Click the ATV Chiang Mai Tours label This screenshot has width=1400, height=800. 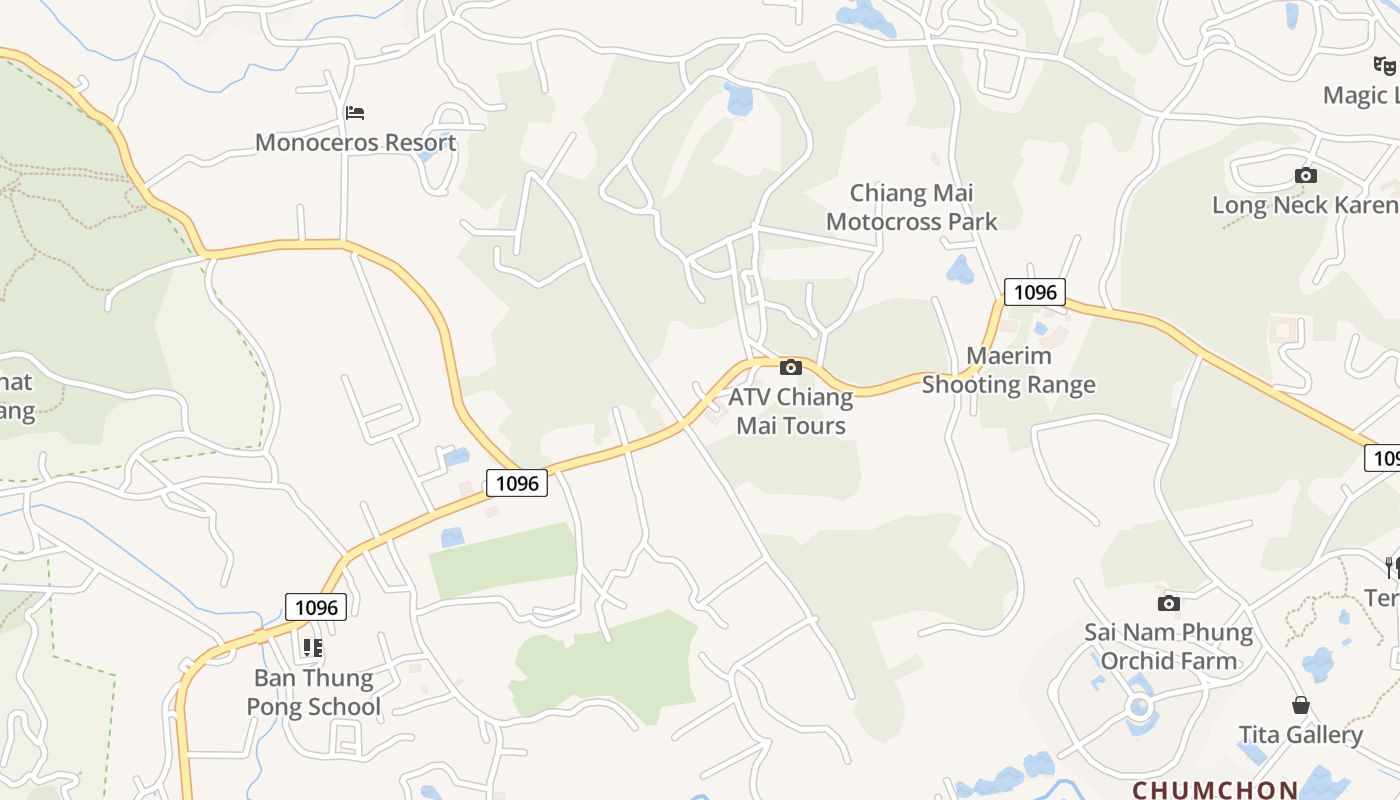[x=790, y=411]
